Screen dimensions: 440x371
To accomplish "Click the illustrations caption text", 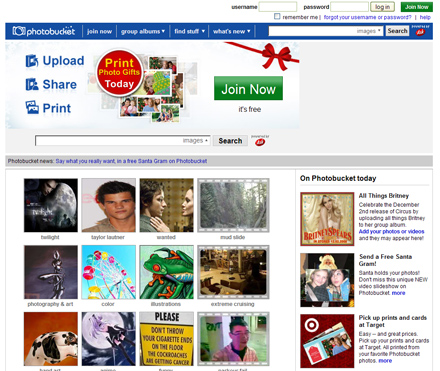I will (x=166, y=304).
